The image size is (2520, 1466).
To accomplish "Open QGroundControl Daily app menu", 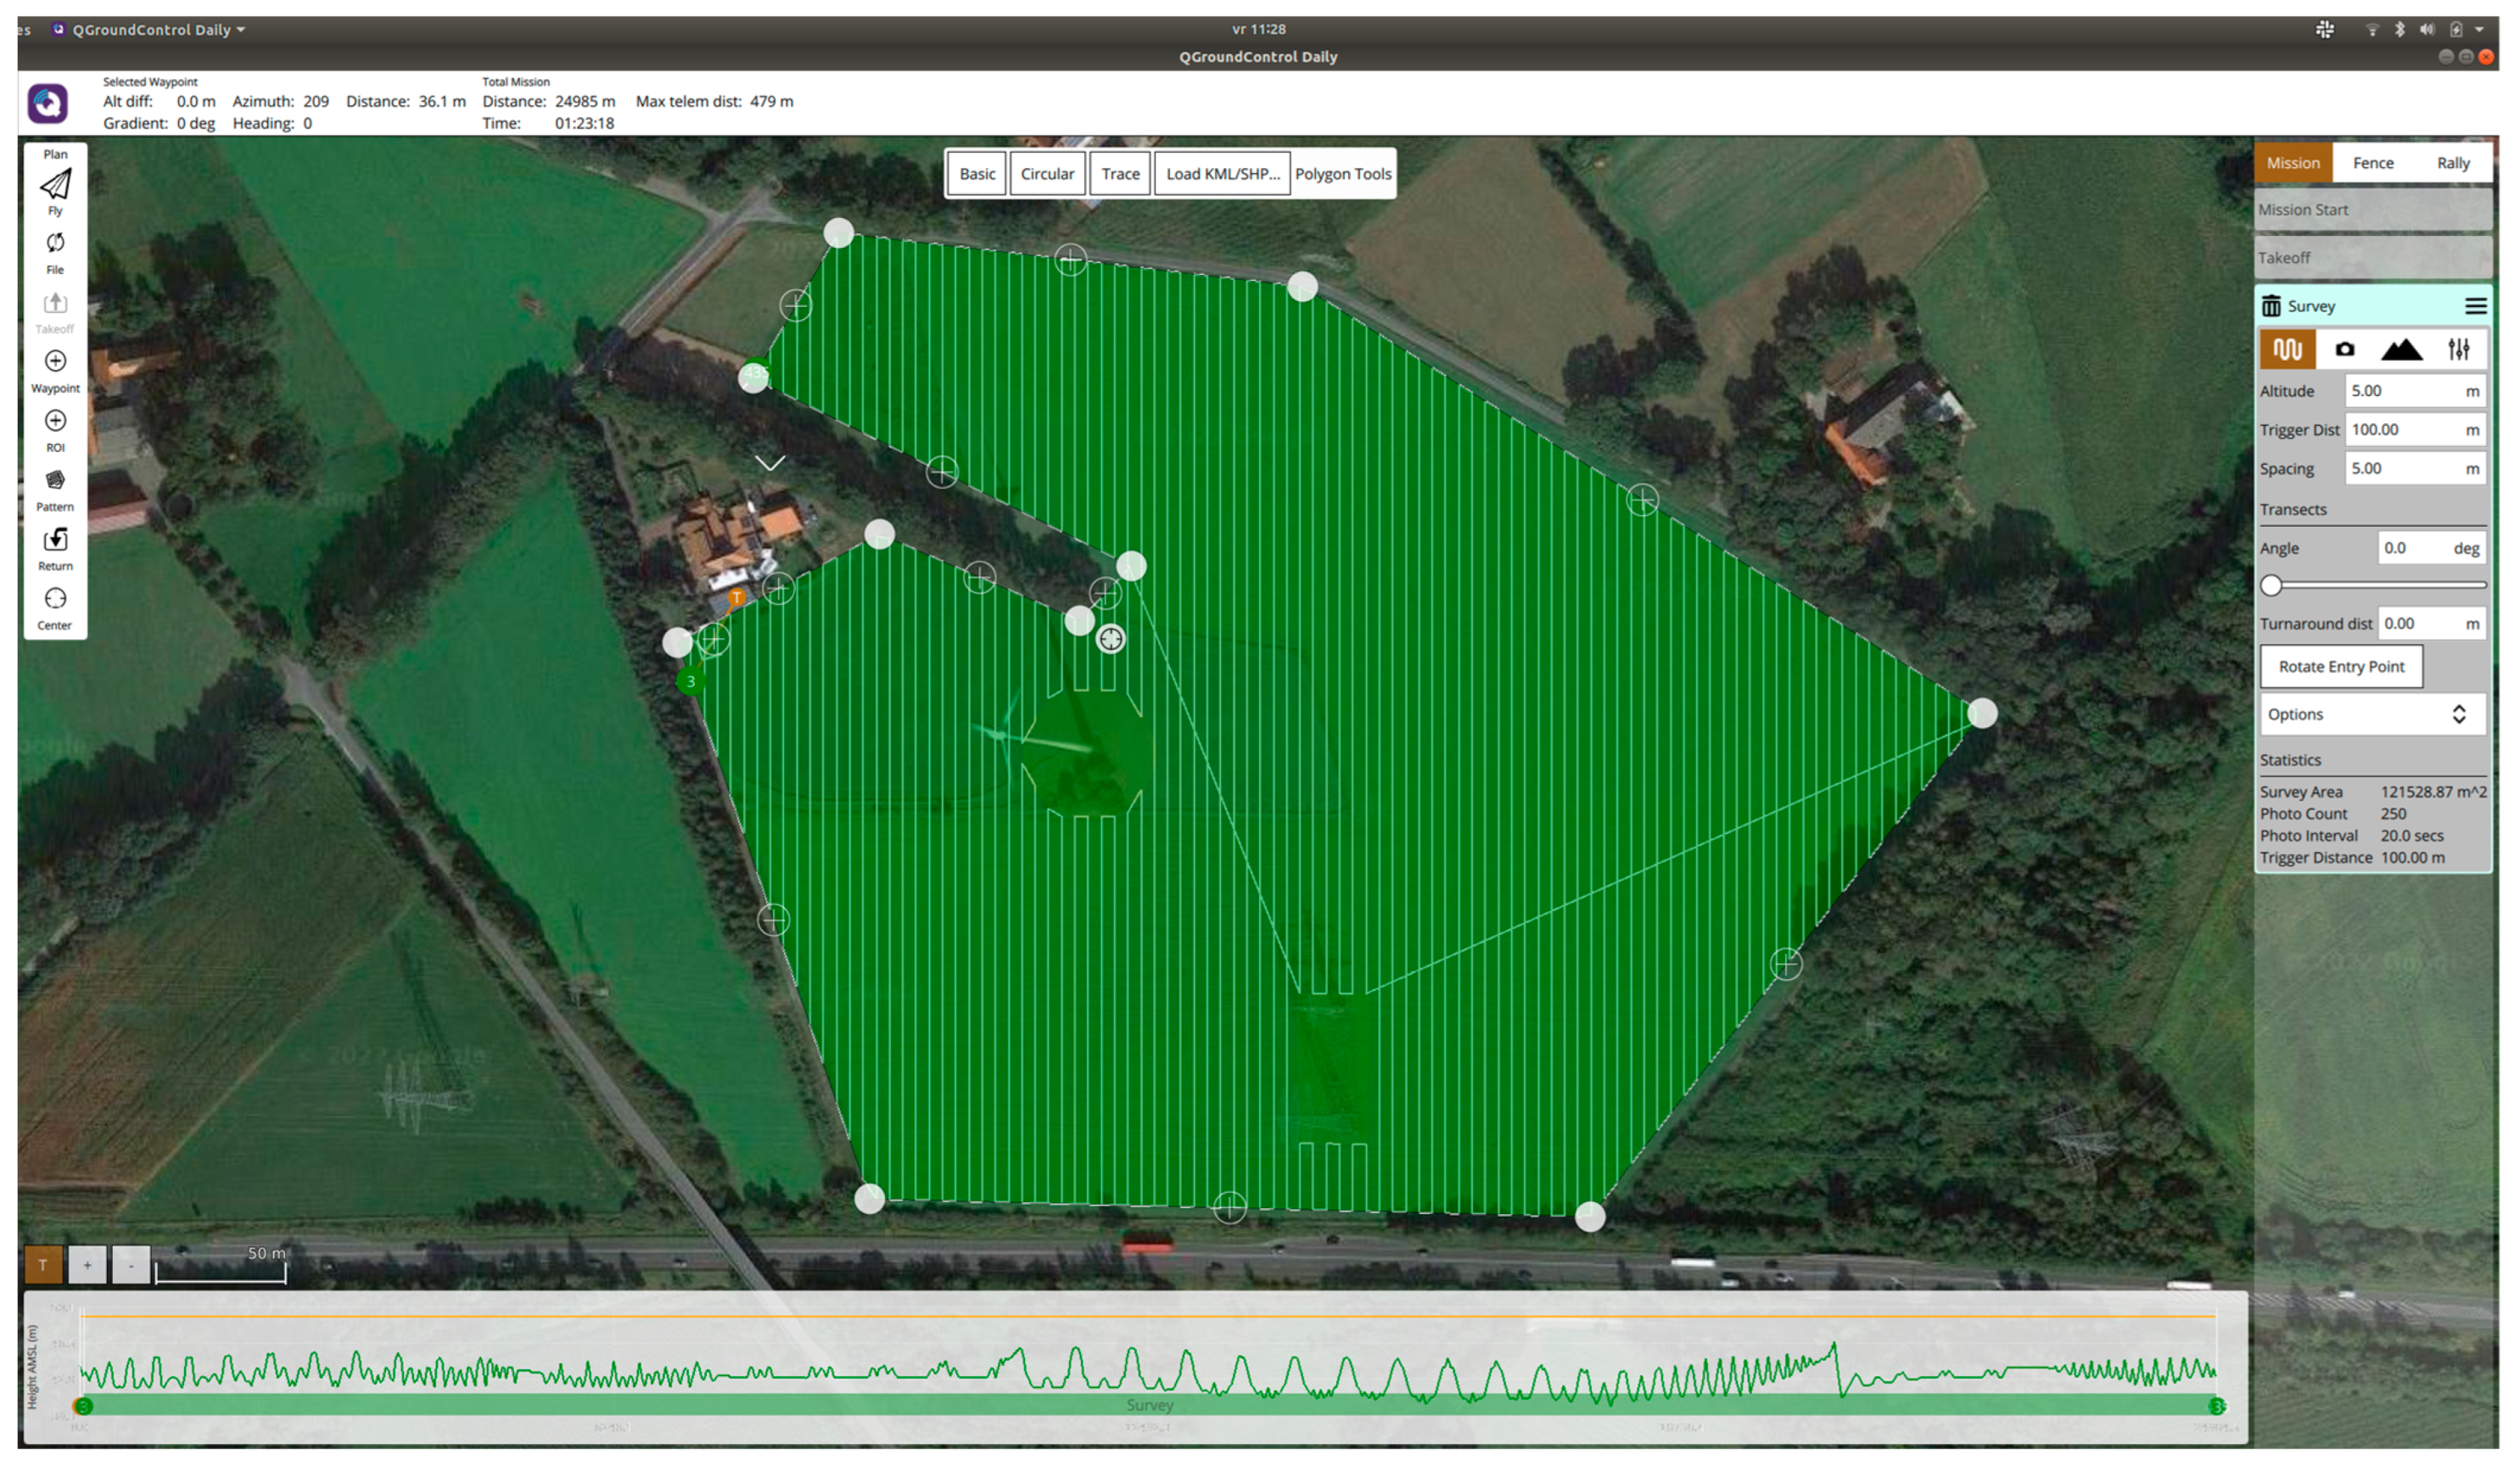I will point(150,30).
